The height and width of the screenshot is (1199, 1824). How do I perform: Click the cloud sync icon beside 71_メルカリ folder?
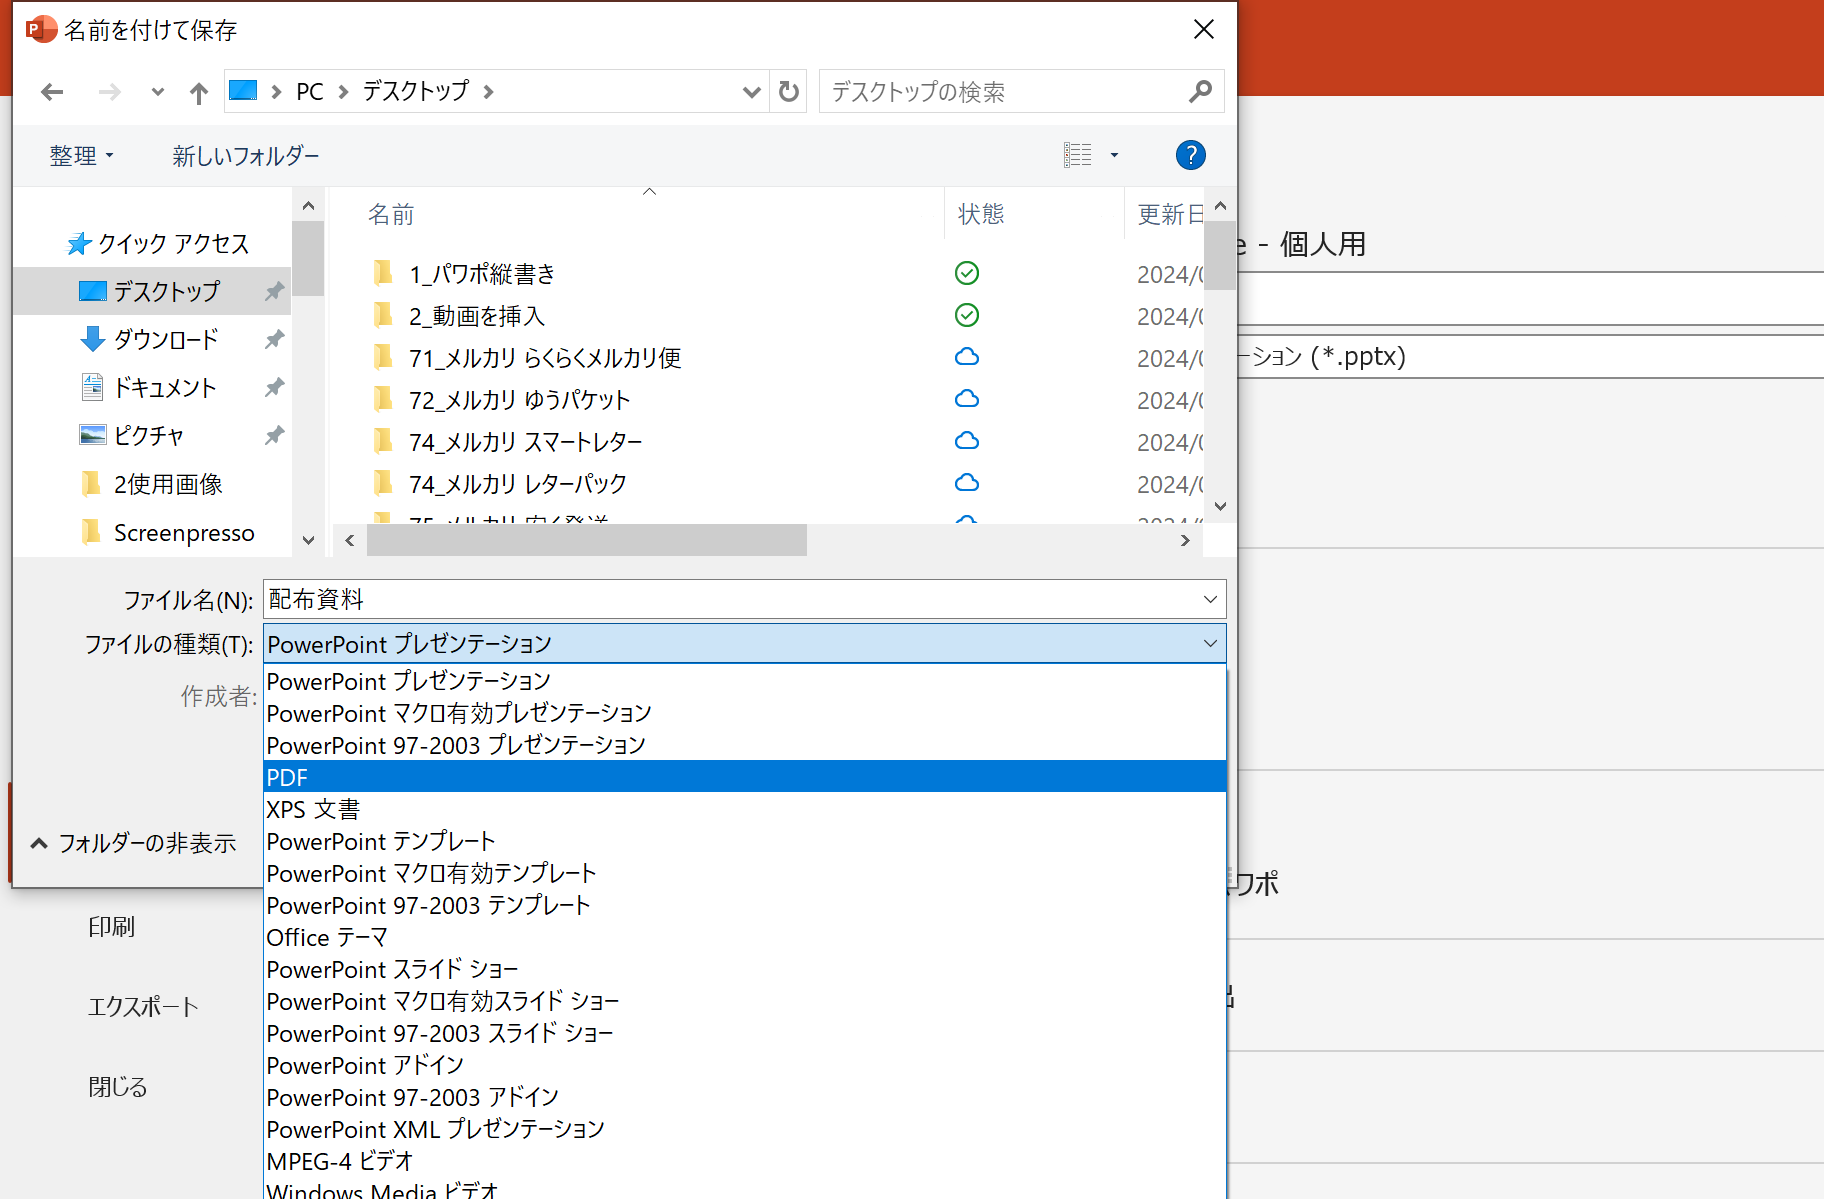(966, 357)
